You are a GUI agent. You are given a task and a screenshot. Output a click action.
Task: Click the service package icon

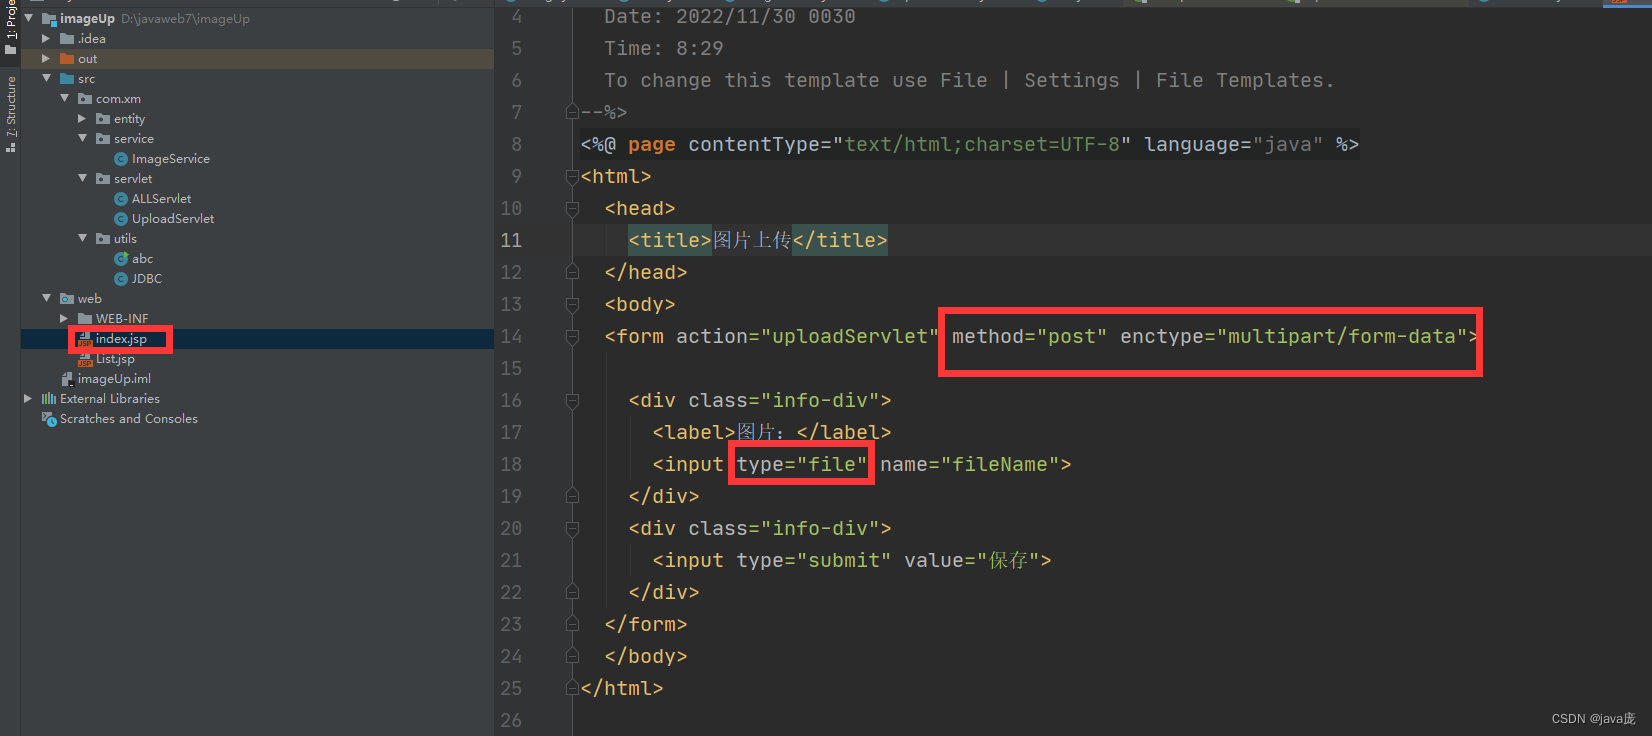click(103, 139)
